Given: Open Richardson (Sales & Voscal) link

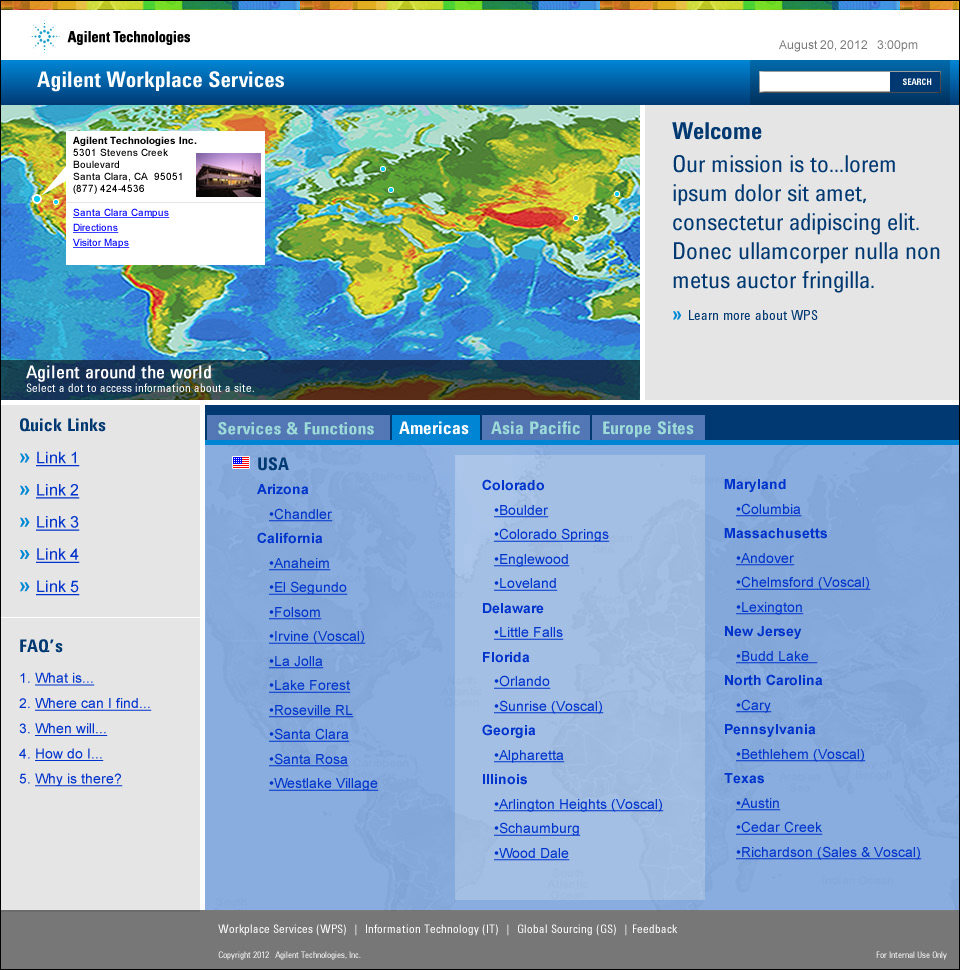Looking at the screenshot, I should tap(828, 852).
